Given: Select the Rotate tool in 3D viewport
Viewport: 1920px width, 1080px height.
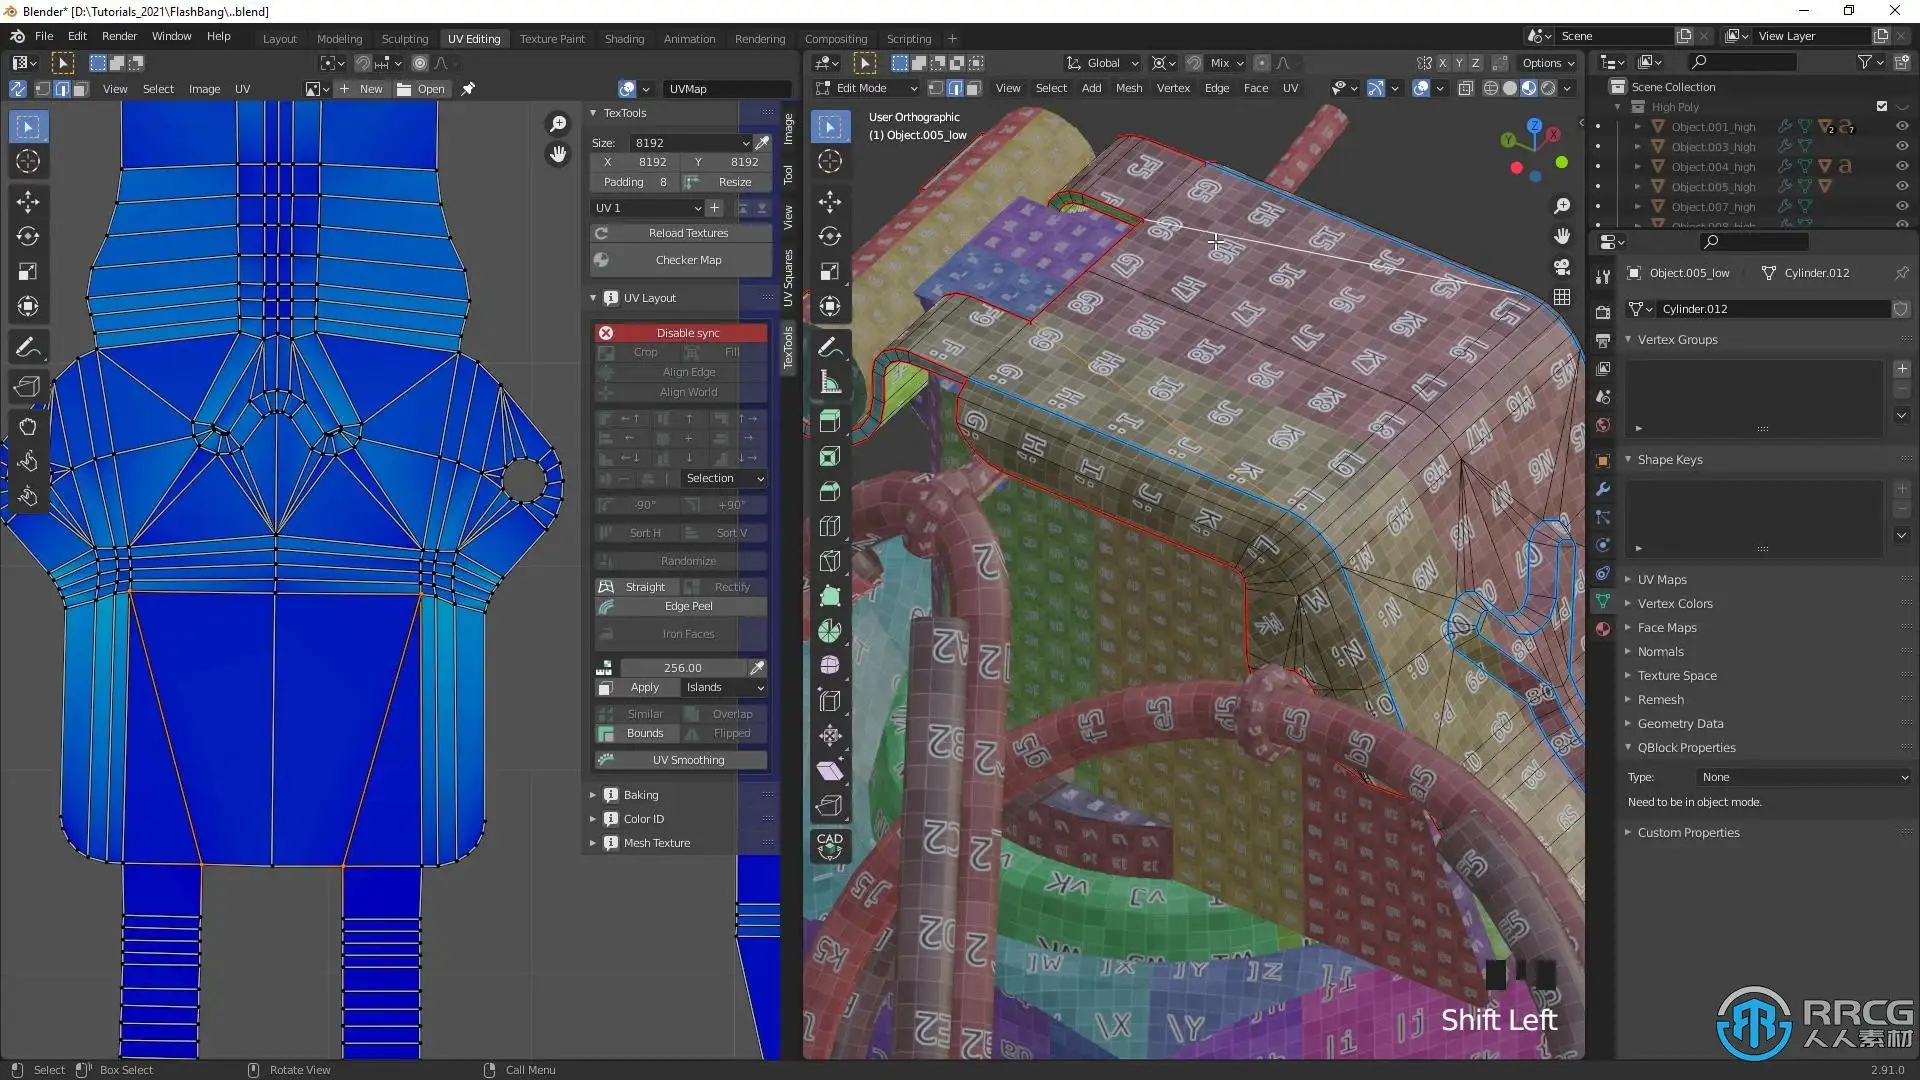Looking at the screenshot, I should pos(830,237).
